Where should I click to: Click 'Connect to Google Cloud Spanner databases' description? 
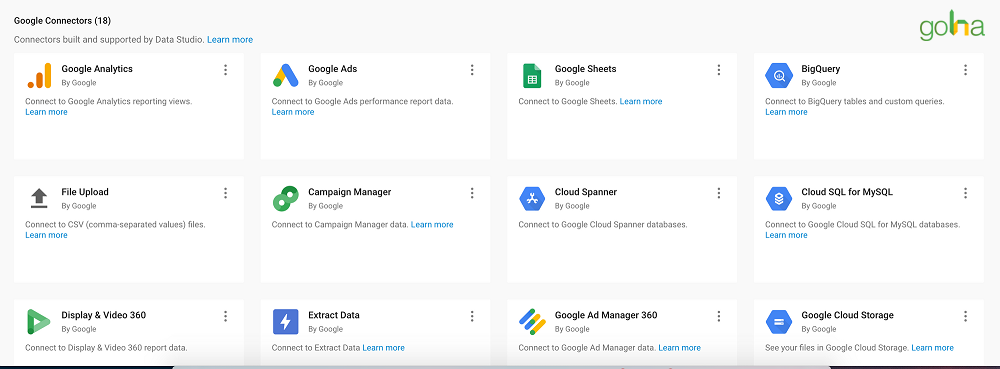tap(603, 224)
